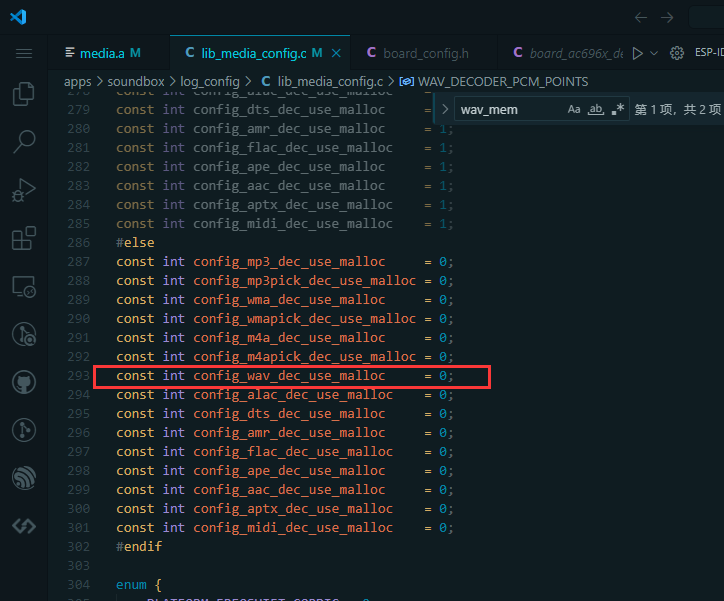The height and width of the screenshot is (601, 724).
Task: Click config_wmapick_dec_use_malloc identifier
Action: click(304, 319)
